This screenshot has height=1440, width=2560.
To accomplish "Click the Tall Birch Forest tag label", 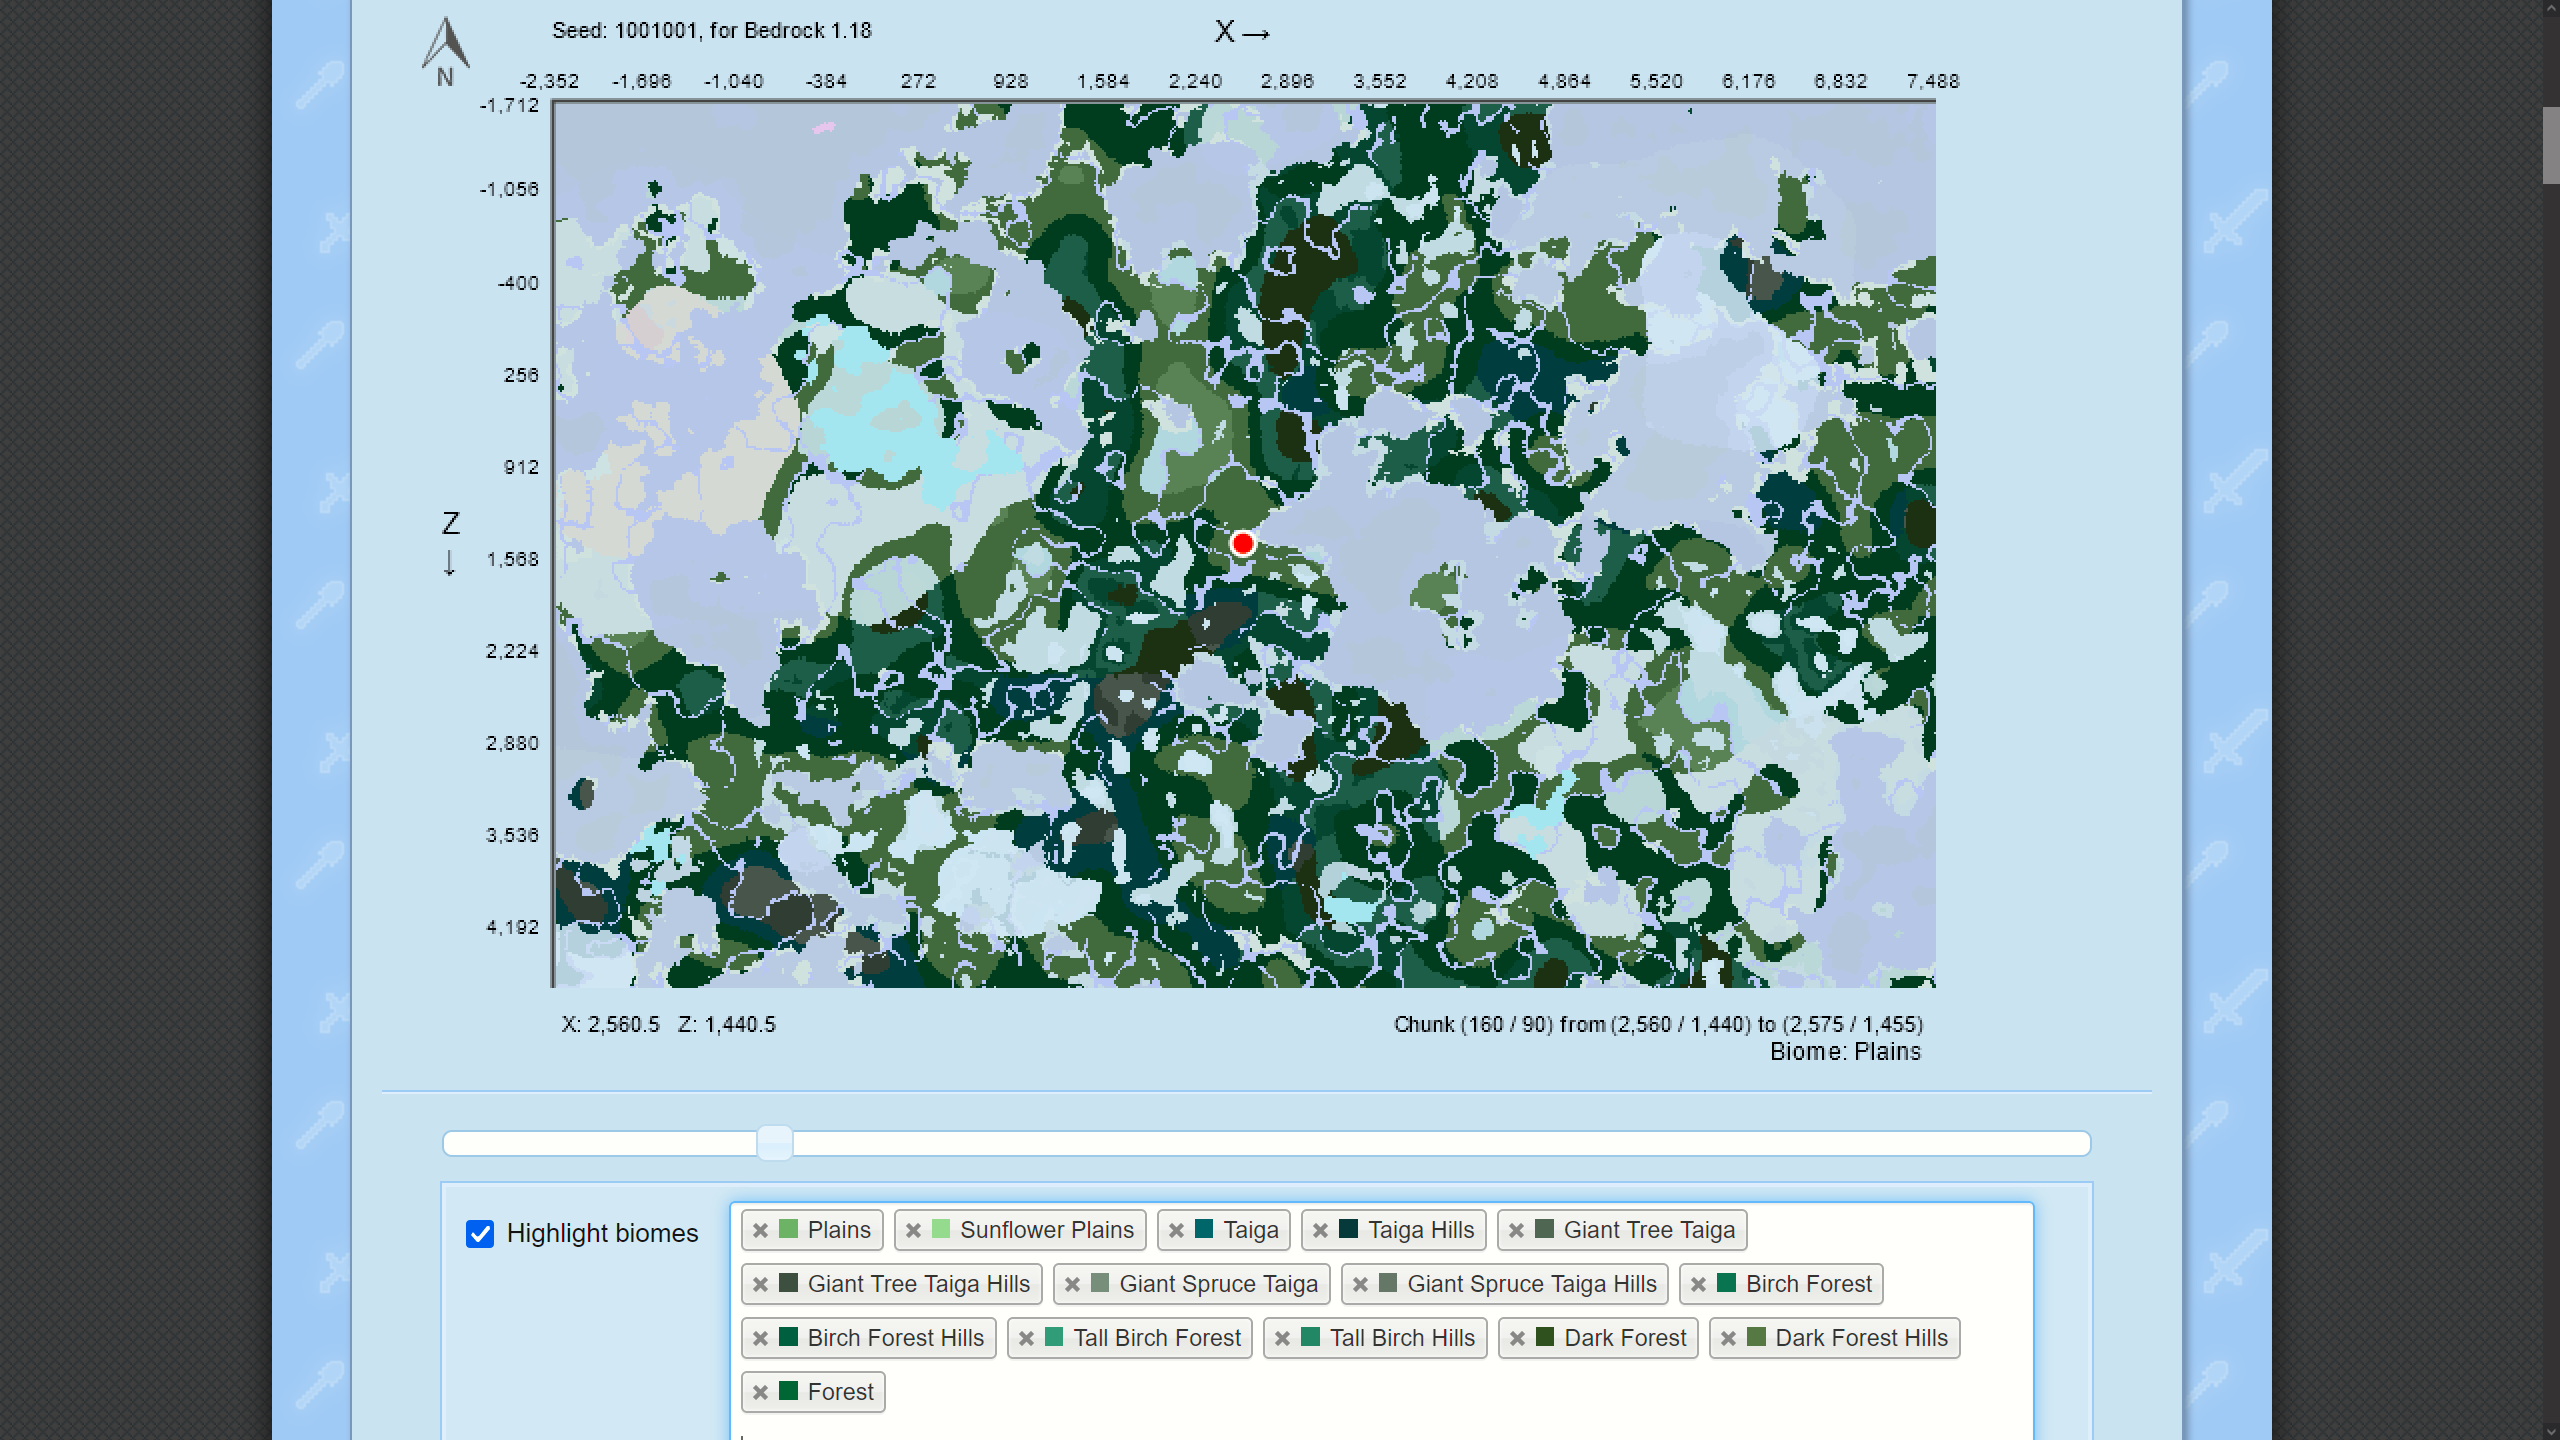I will (1156, 1339).
